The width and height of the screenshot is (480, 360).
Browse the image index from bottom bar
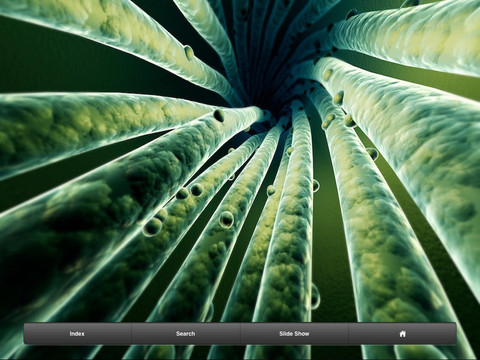(x=77, y=334)
